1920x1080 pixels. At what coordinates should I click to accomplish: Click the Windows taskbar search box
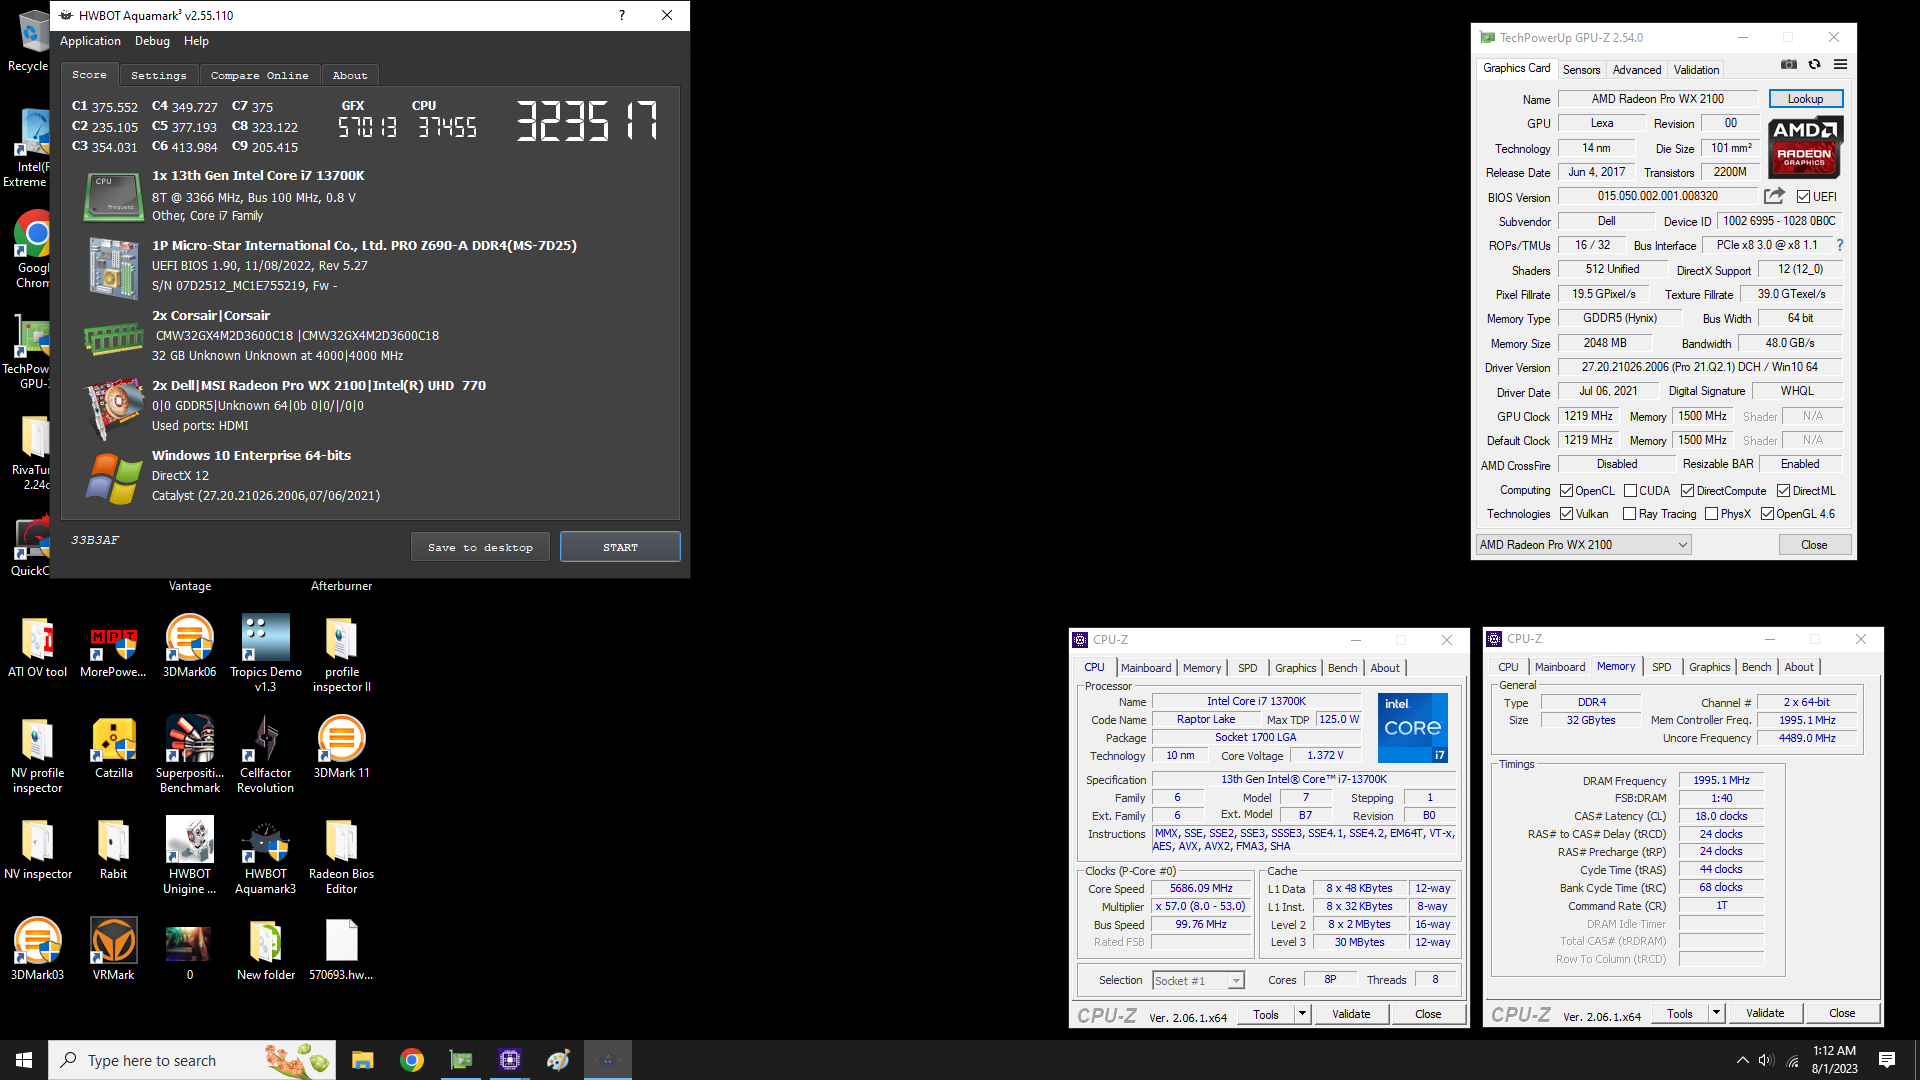(192, 1060)
